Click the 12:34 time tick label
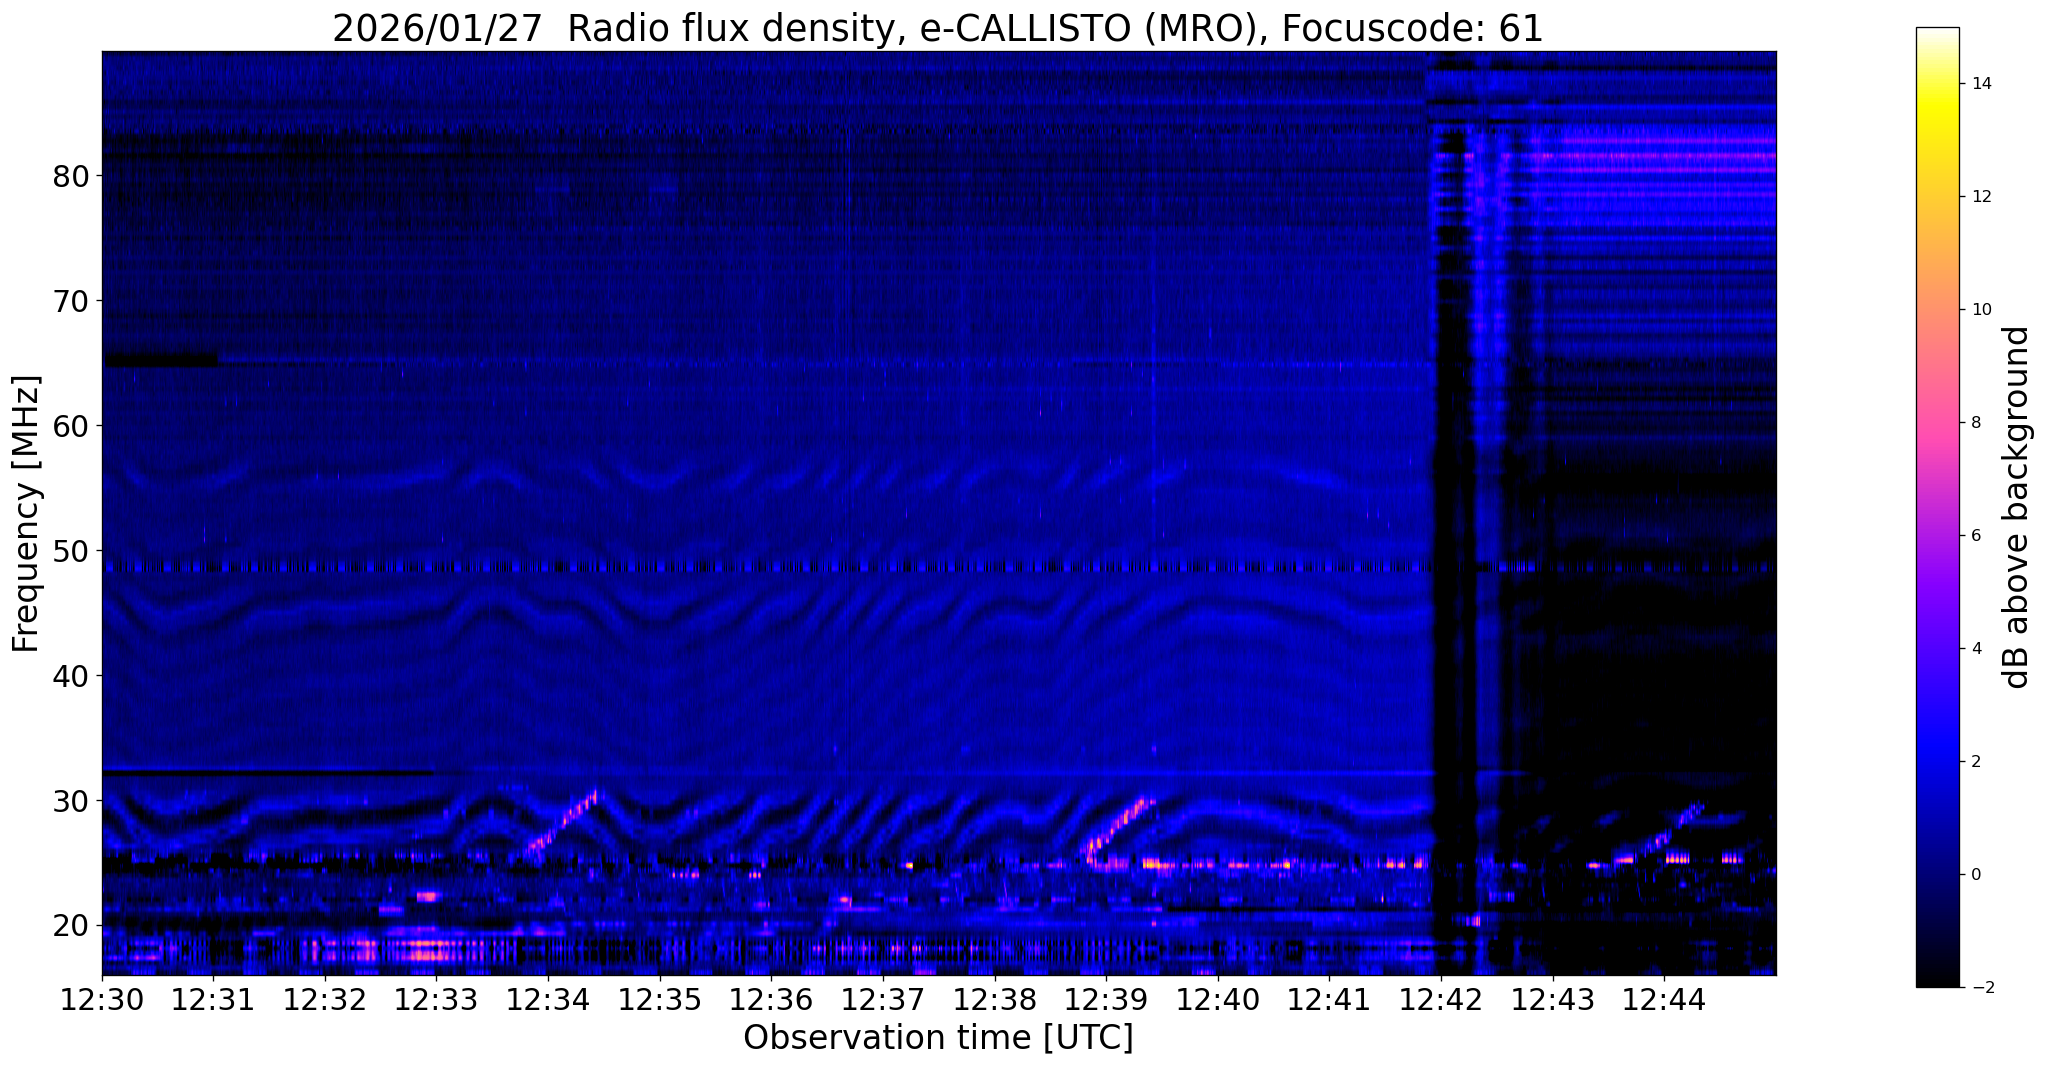2047x1067 pixels. pyautogui.click(x=548, y=999)
